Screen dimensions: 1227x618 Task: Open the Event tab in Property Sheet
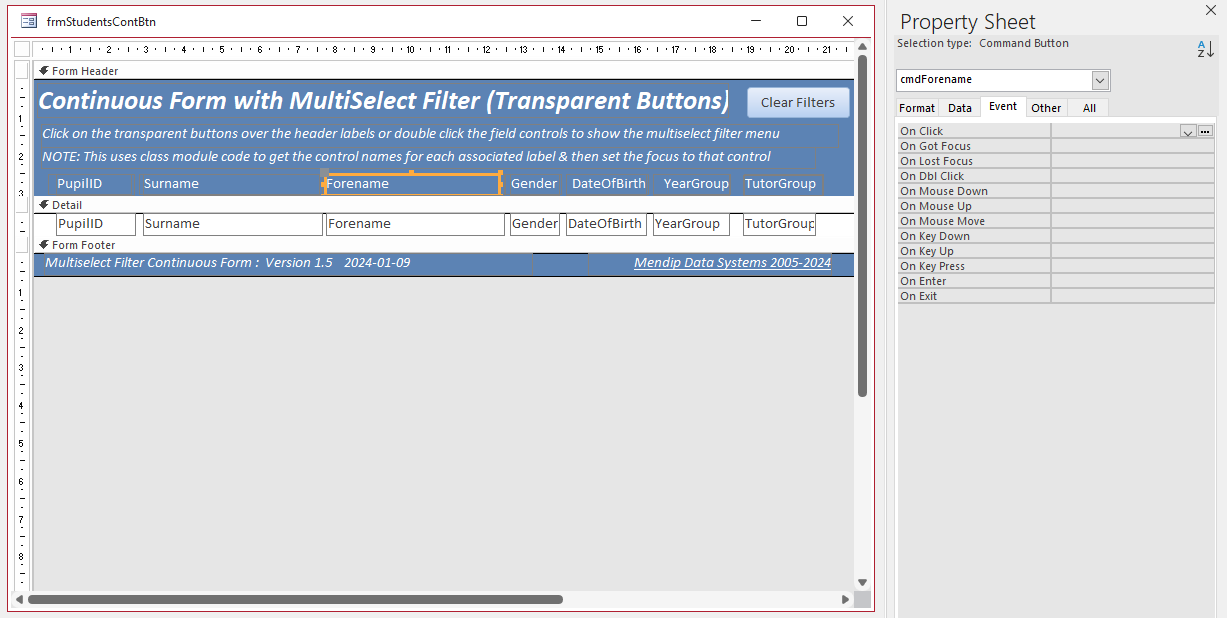[x=1003, y=107]
